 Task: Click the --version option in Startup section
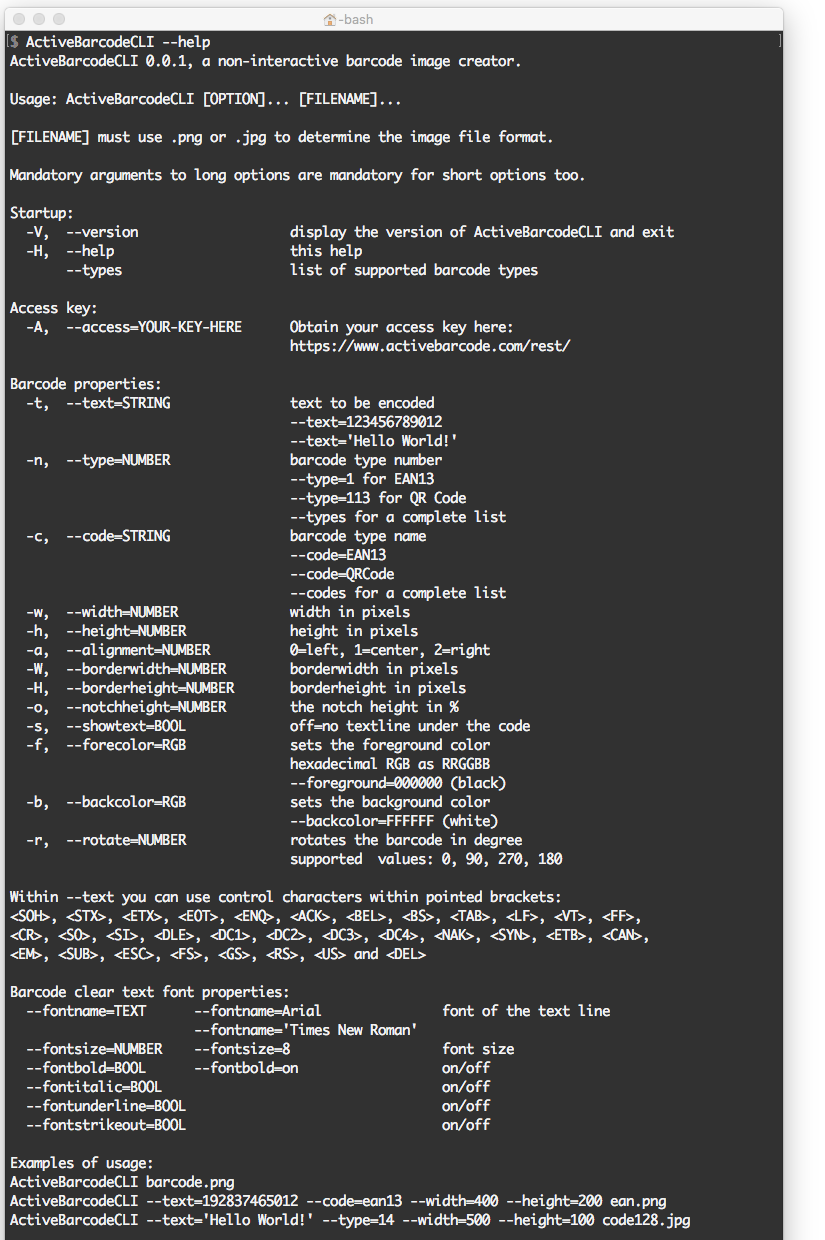point(102,232)
